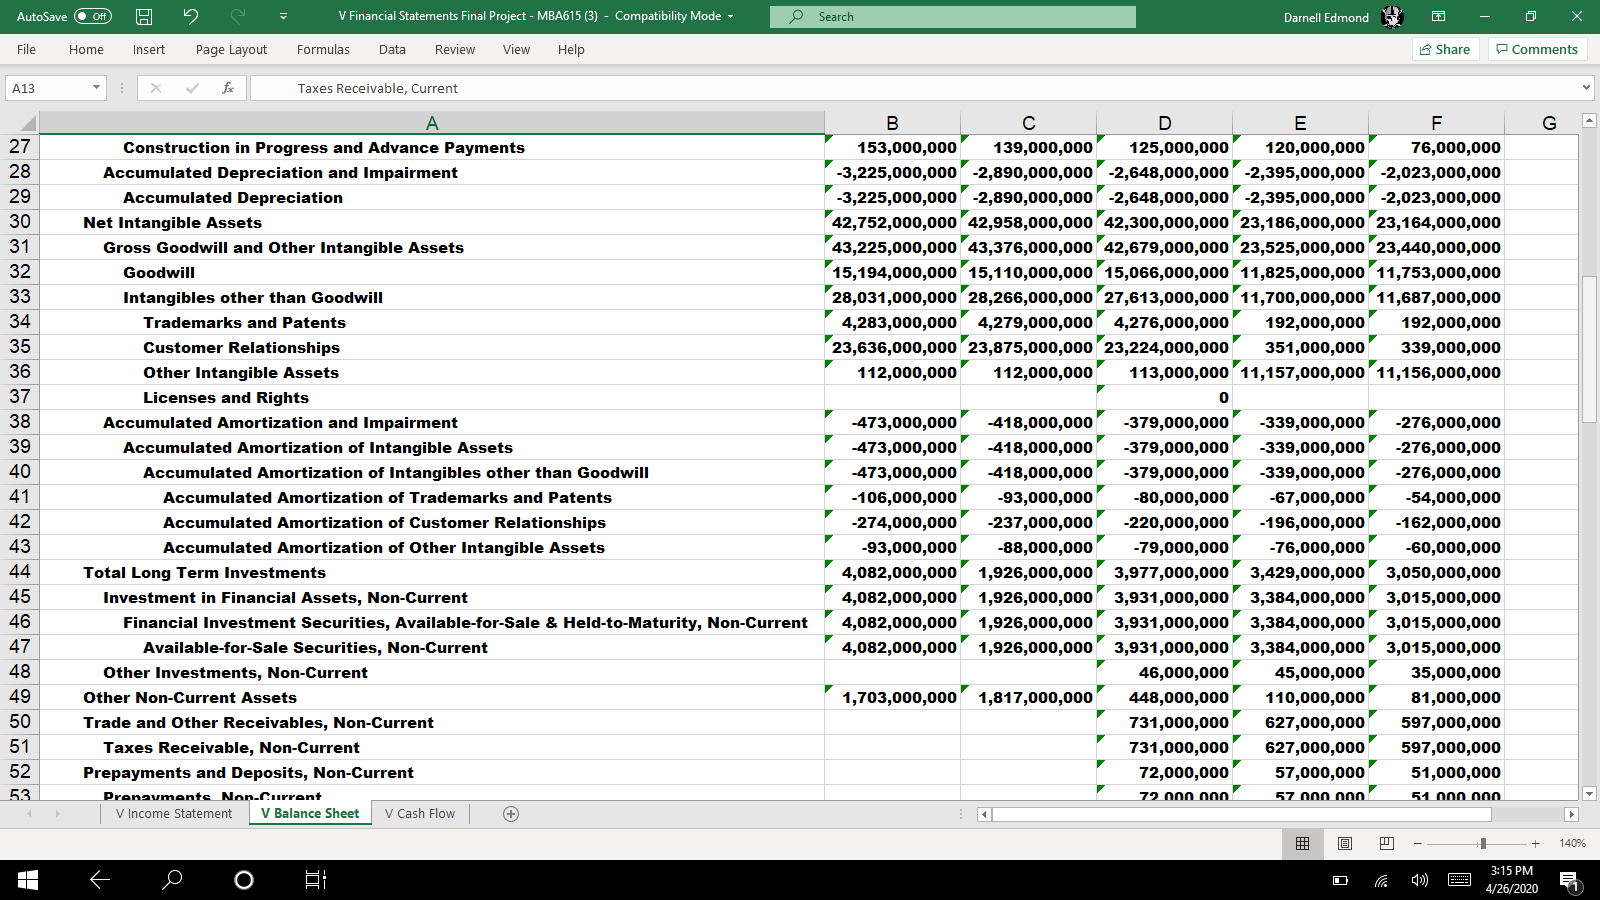Open the Review tab
Image resolution: width=1600 pixels, height=900 pixels.
[455, 49]
